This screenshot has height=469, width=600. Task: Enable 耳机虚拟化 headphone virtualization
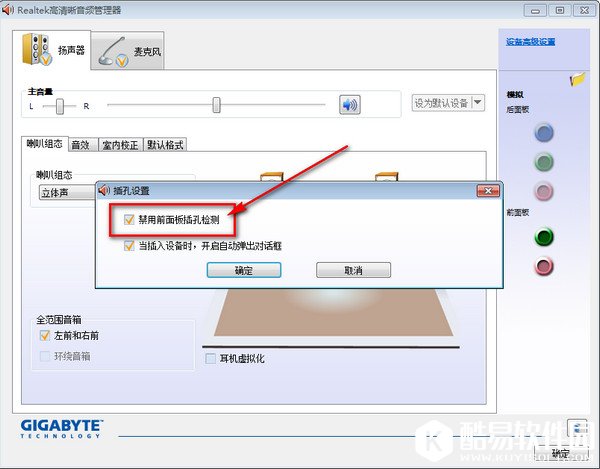[x=210, y=358]
